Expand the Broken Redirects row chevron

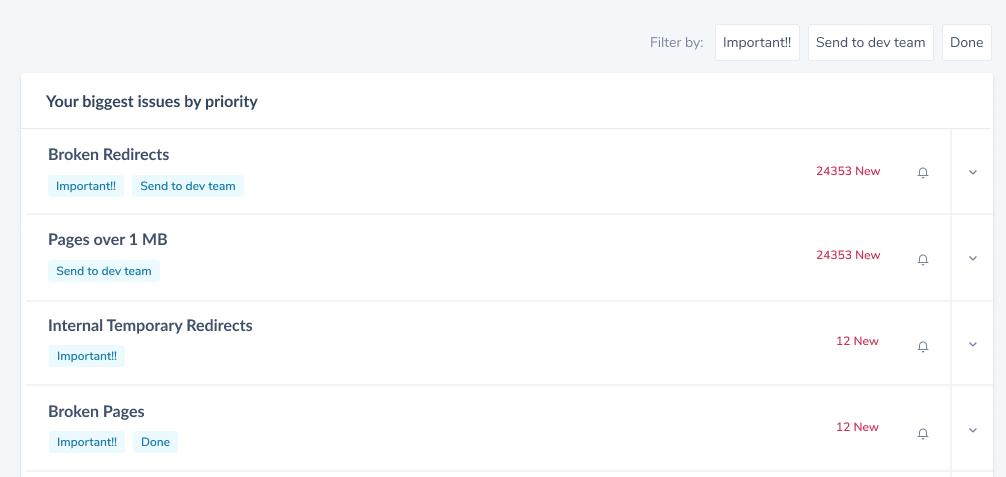point(973,172)
